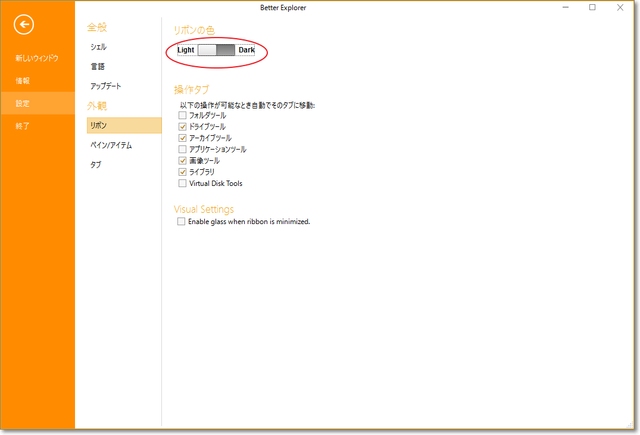The height and width of the screenshot is (435, 640).
Task: Open 新しいウィンドウ from the orange sidebar
Action: click(x=36, y=59)
